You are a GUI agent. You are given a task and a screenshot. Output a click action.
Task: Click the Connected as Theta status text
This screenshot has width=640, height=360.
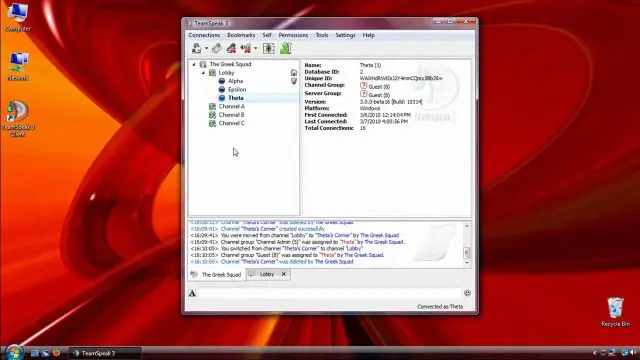(x=440, y=307)
